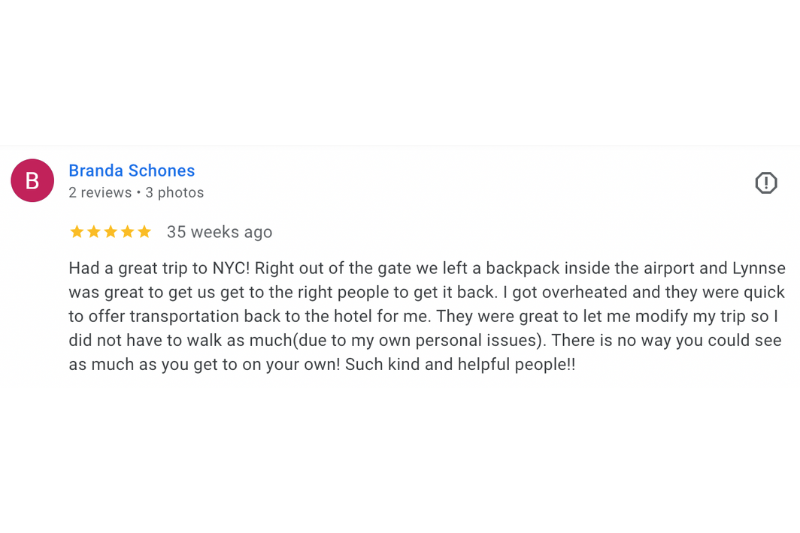Open the Branda Schones profile link
Viewport: 800px width, 533px height.
click(132, 171)
